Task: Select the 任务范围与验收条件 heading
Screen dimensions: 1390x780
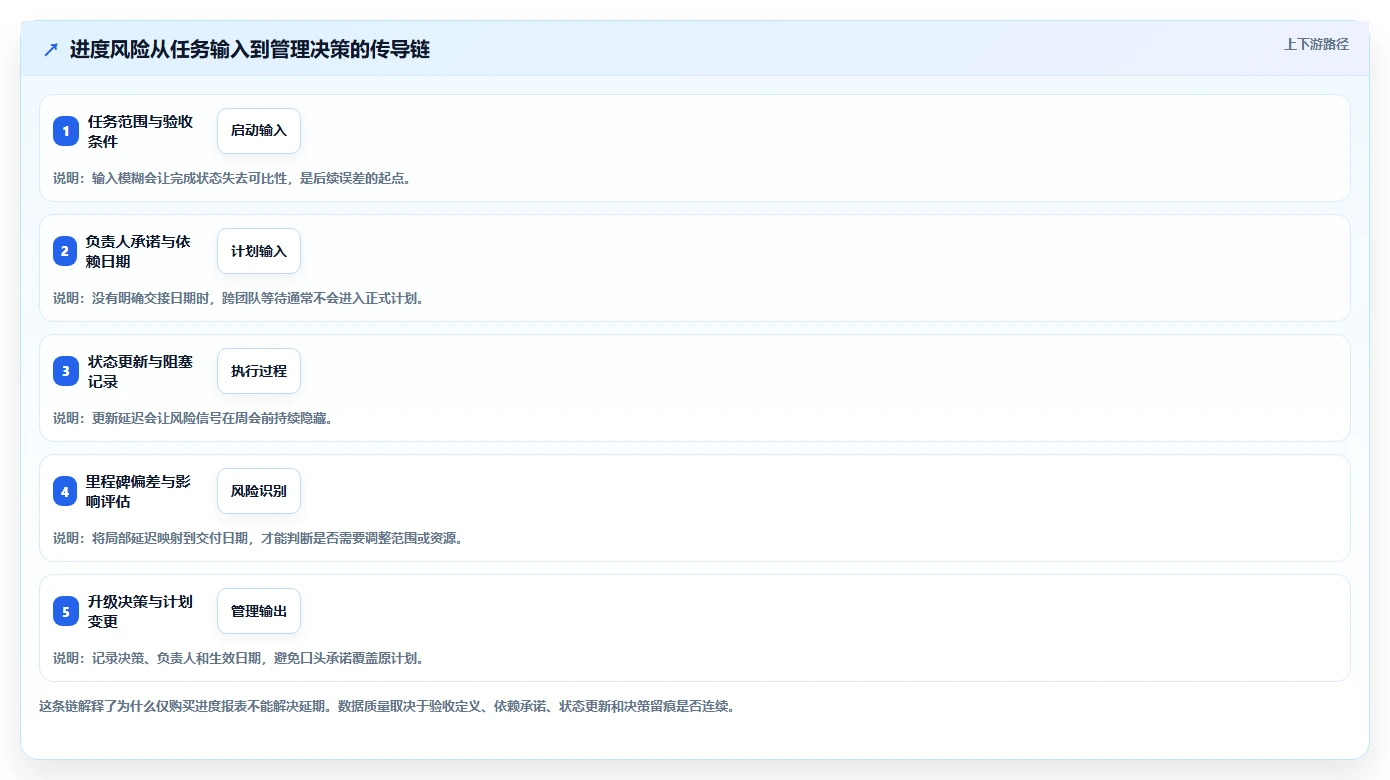Action: click(140, 131)
